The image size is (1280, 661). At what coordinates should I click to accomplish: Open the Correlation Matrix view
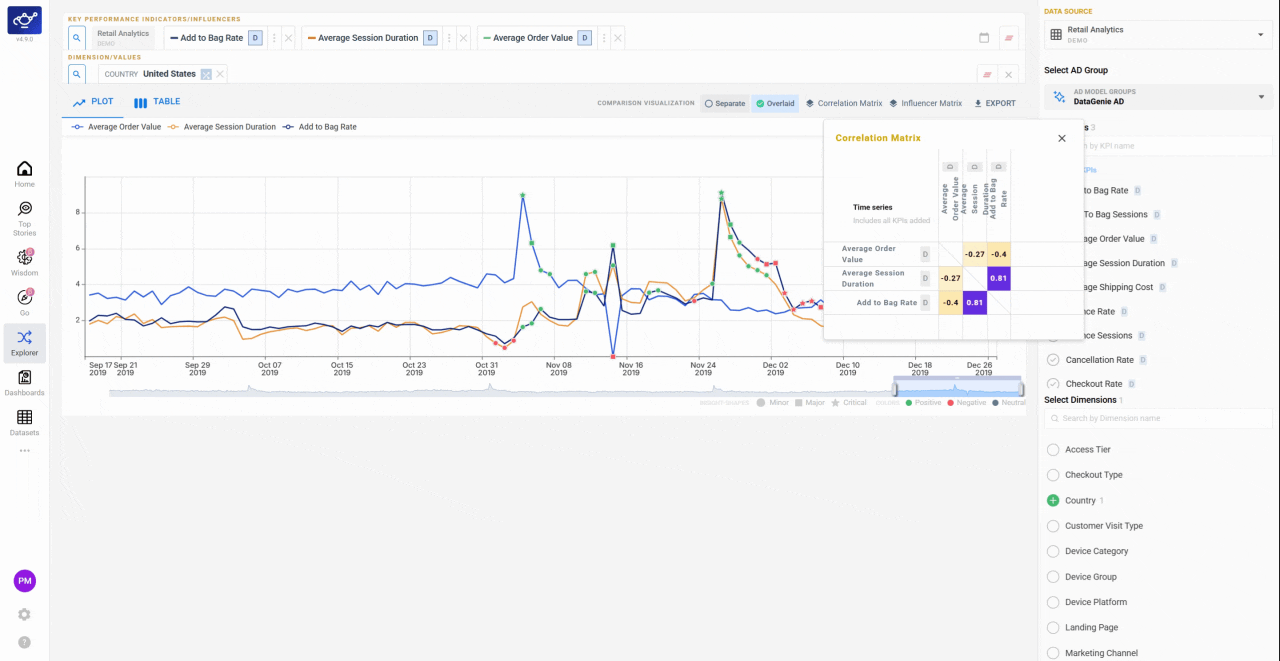pos(844,103)
